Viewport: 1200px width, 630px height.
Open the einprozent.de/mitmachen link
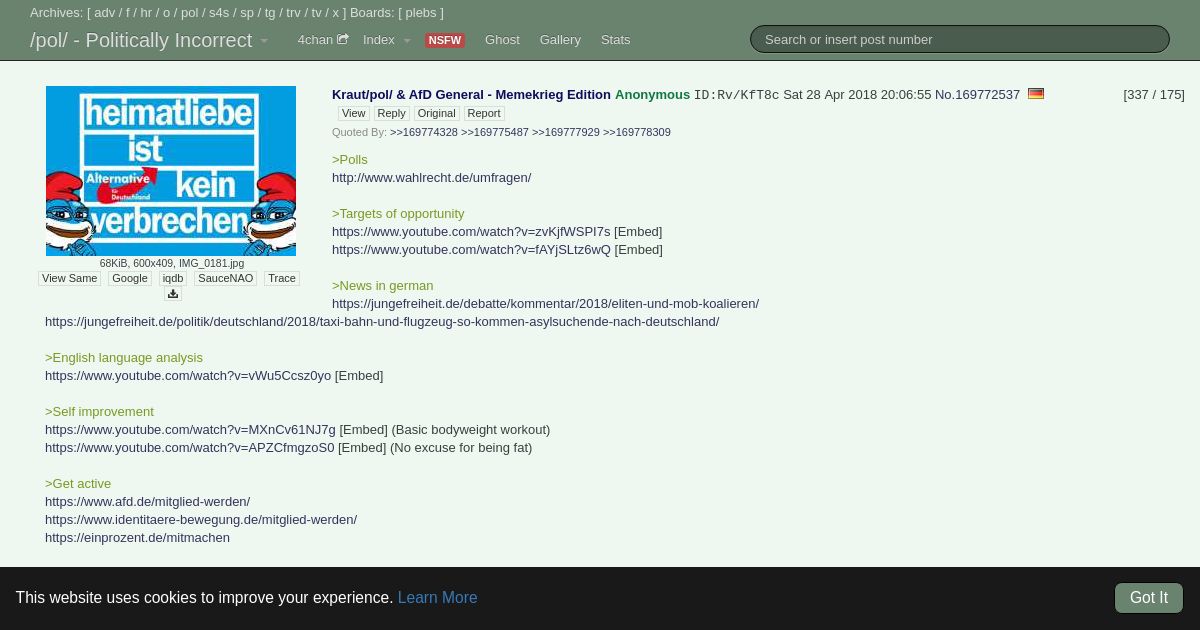[138, 537]
